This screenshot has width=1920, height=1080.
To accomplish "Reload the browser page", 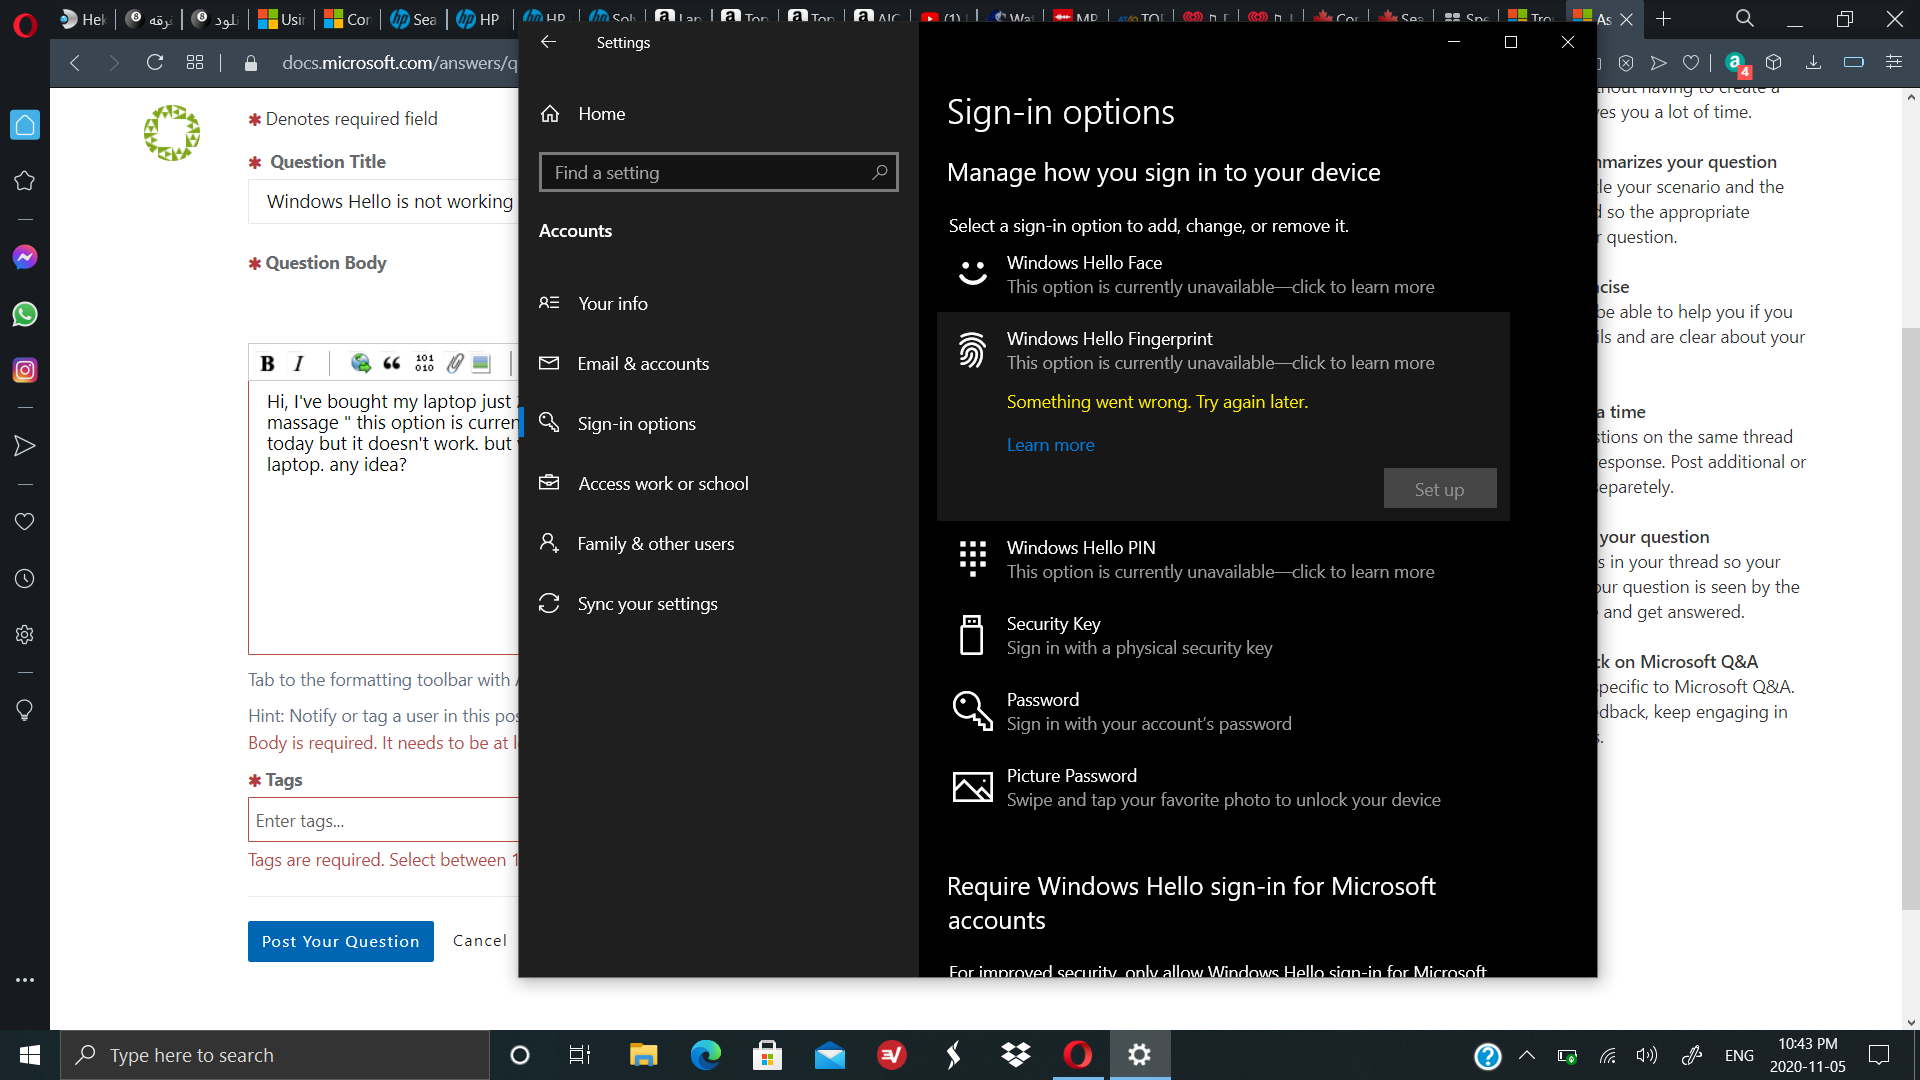I will point(154,62).
